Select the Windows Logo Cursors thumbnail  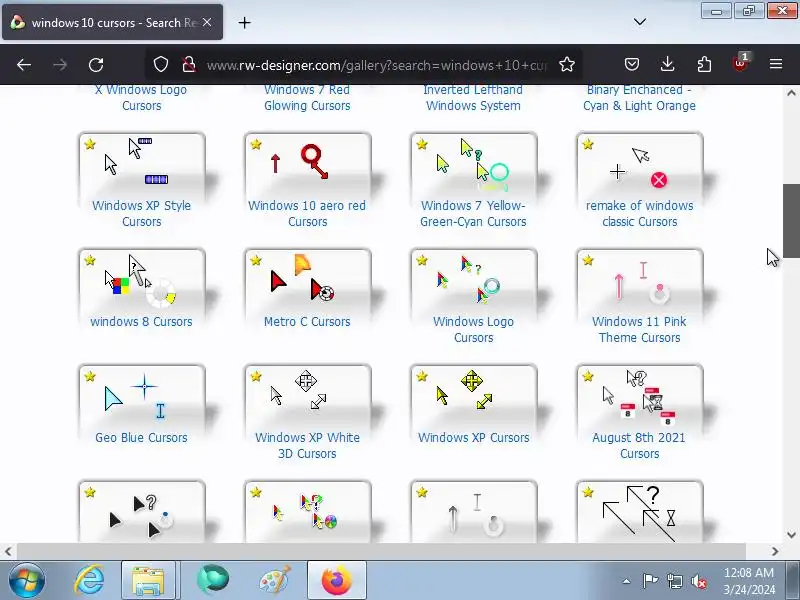point(473,281)
